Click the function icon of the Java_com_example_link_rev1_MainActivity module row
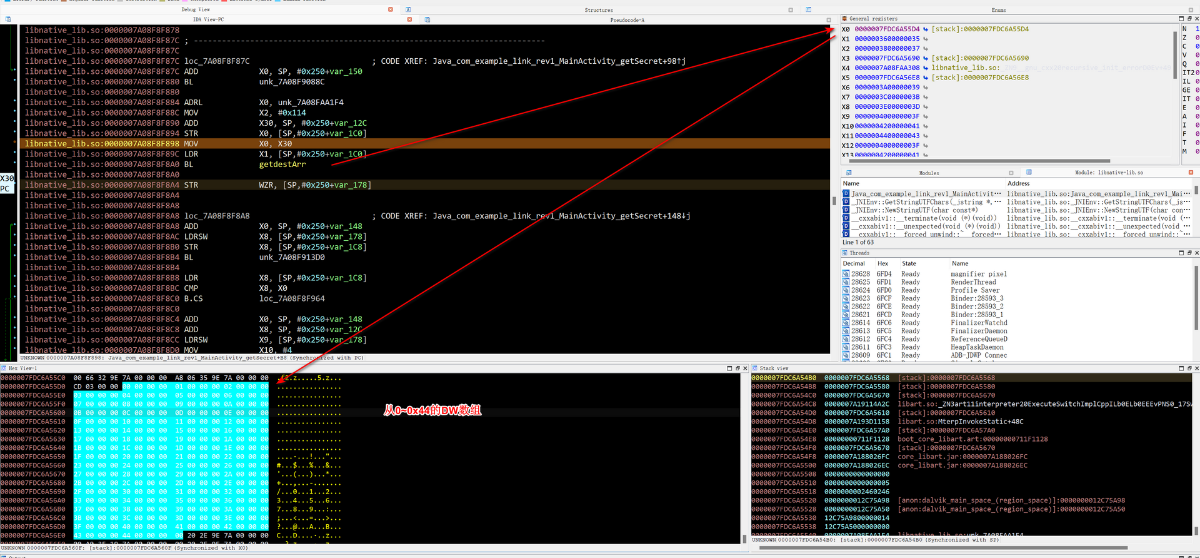Viewport: 1200px width, 558px height. coord(845,193)
